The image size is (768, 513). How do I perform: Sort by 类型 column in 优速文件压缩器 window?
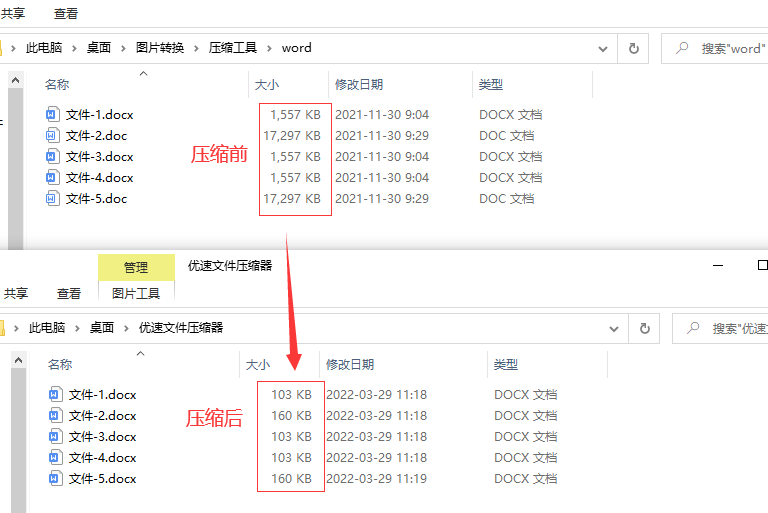[x=506, y=364]
